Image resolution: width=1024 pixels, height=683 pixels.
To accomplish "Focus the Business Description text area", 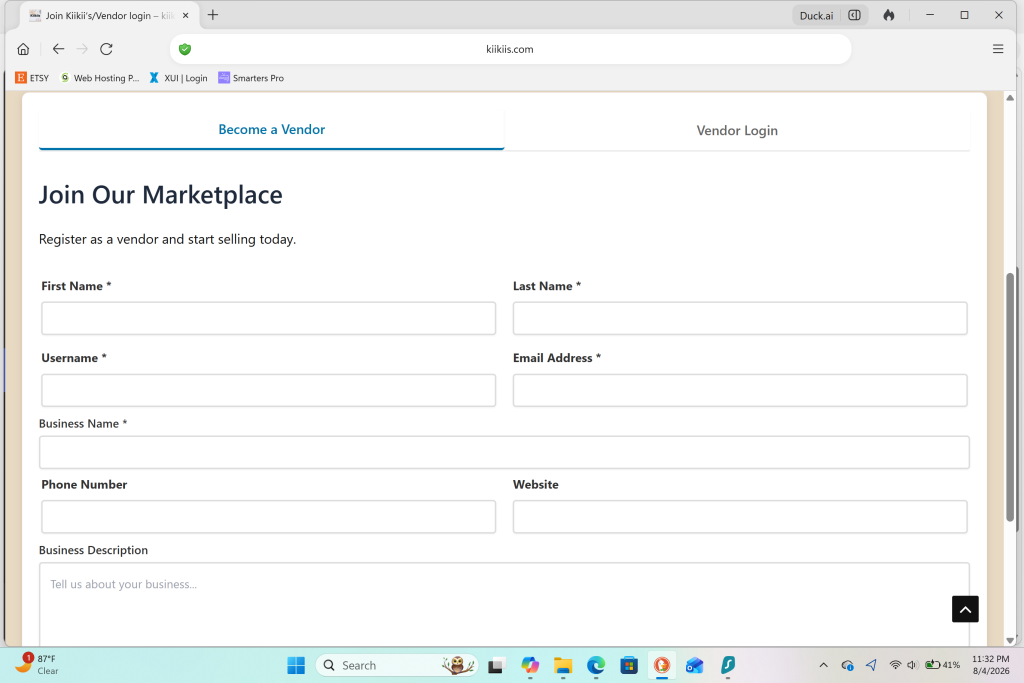I will tap(504, 604).
